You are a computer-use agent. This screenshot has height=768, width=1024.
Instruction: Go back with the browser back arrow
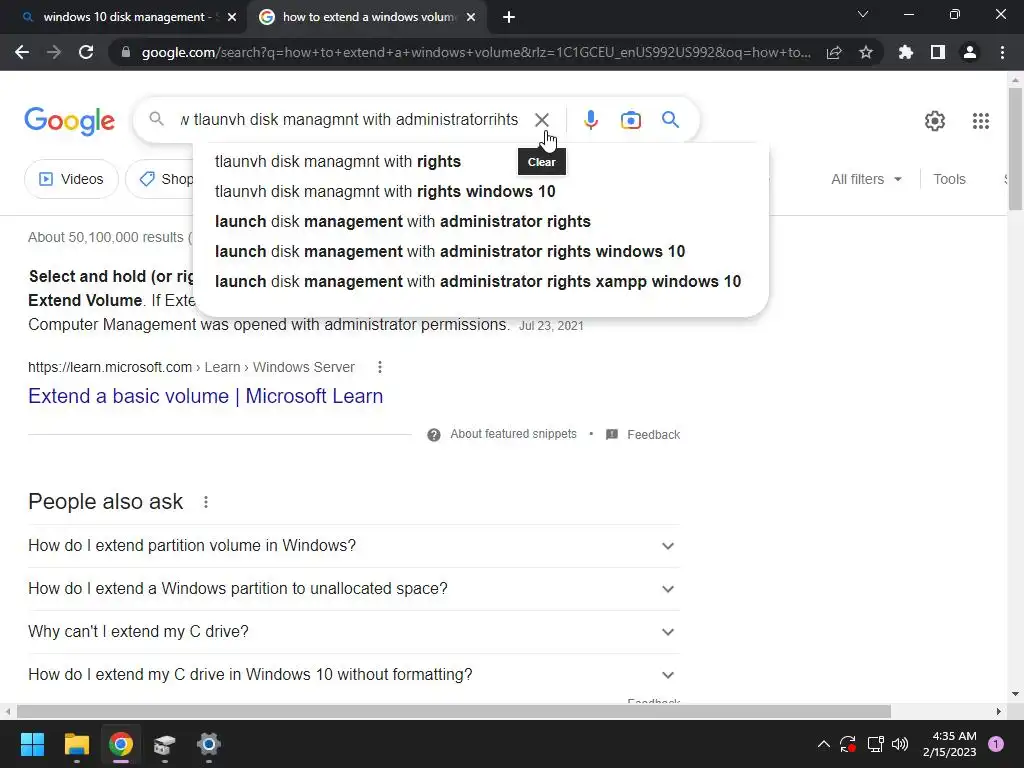point(22,52)
